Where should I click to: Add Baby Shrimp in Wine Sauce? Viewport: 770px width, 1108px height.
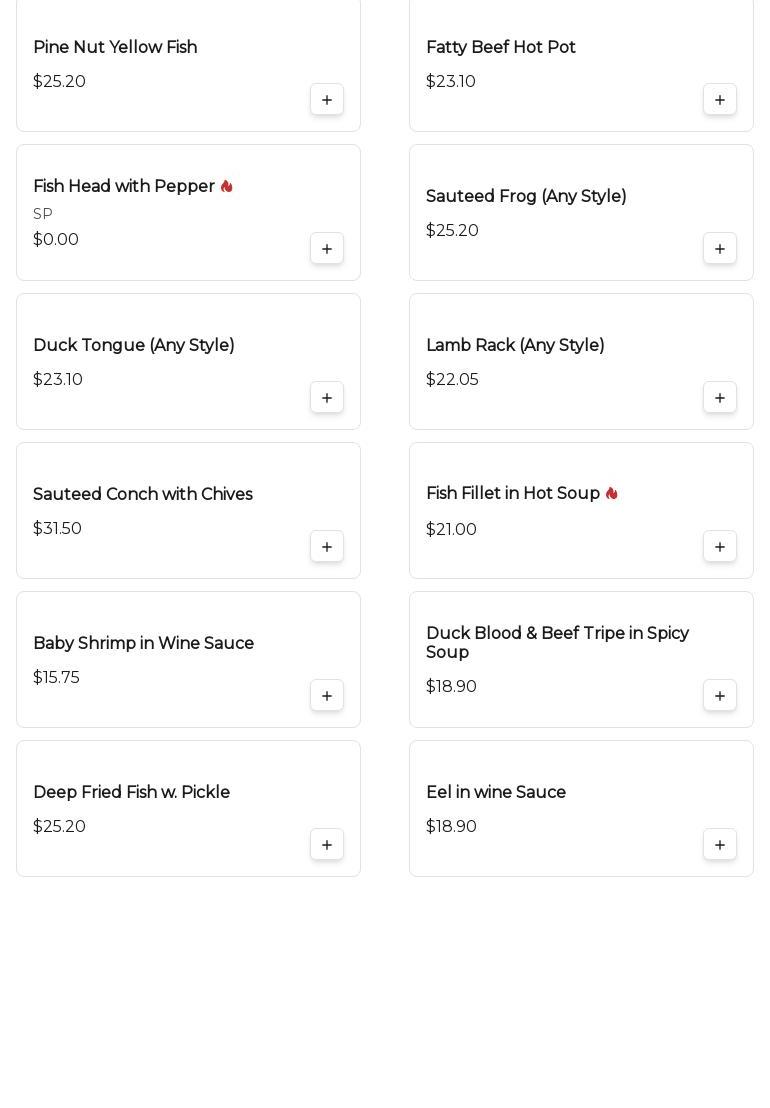(x=327, y=696)
